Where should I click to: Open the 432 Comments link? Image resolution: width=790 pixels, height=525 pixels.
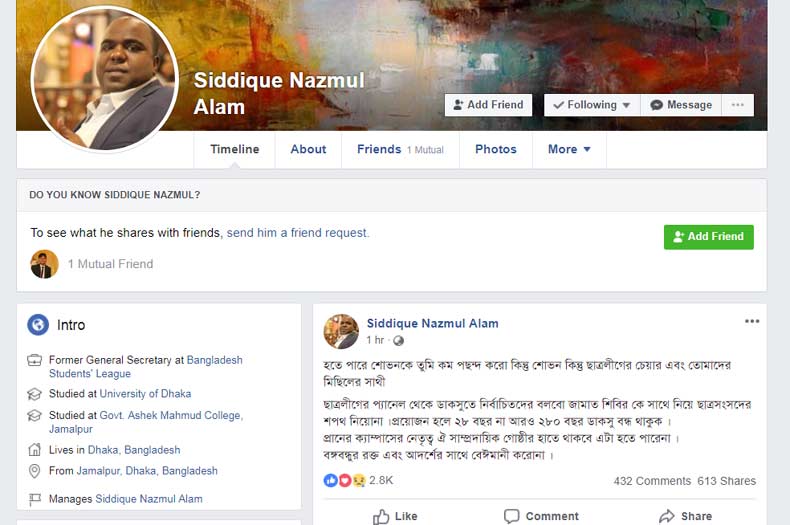pos(652,481)
